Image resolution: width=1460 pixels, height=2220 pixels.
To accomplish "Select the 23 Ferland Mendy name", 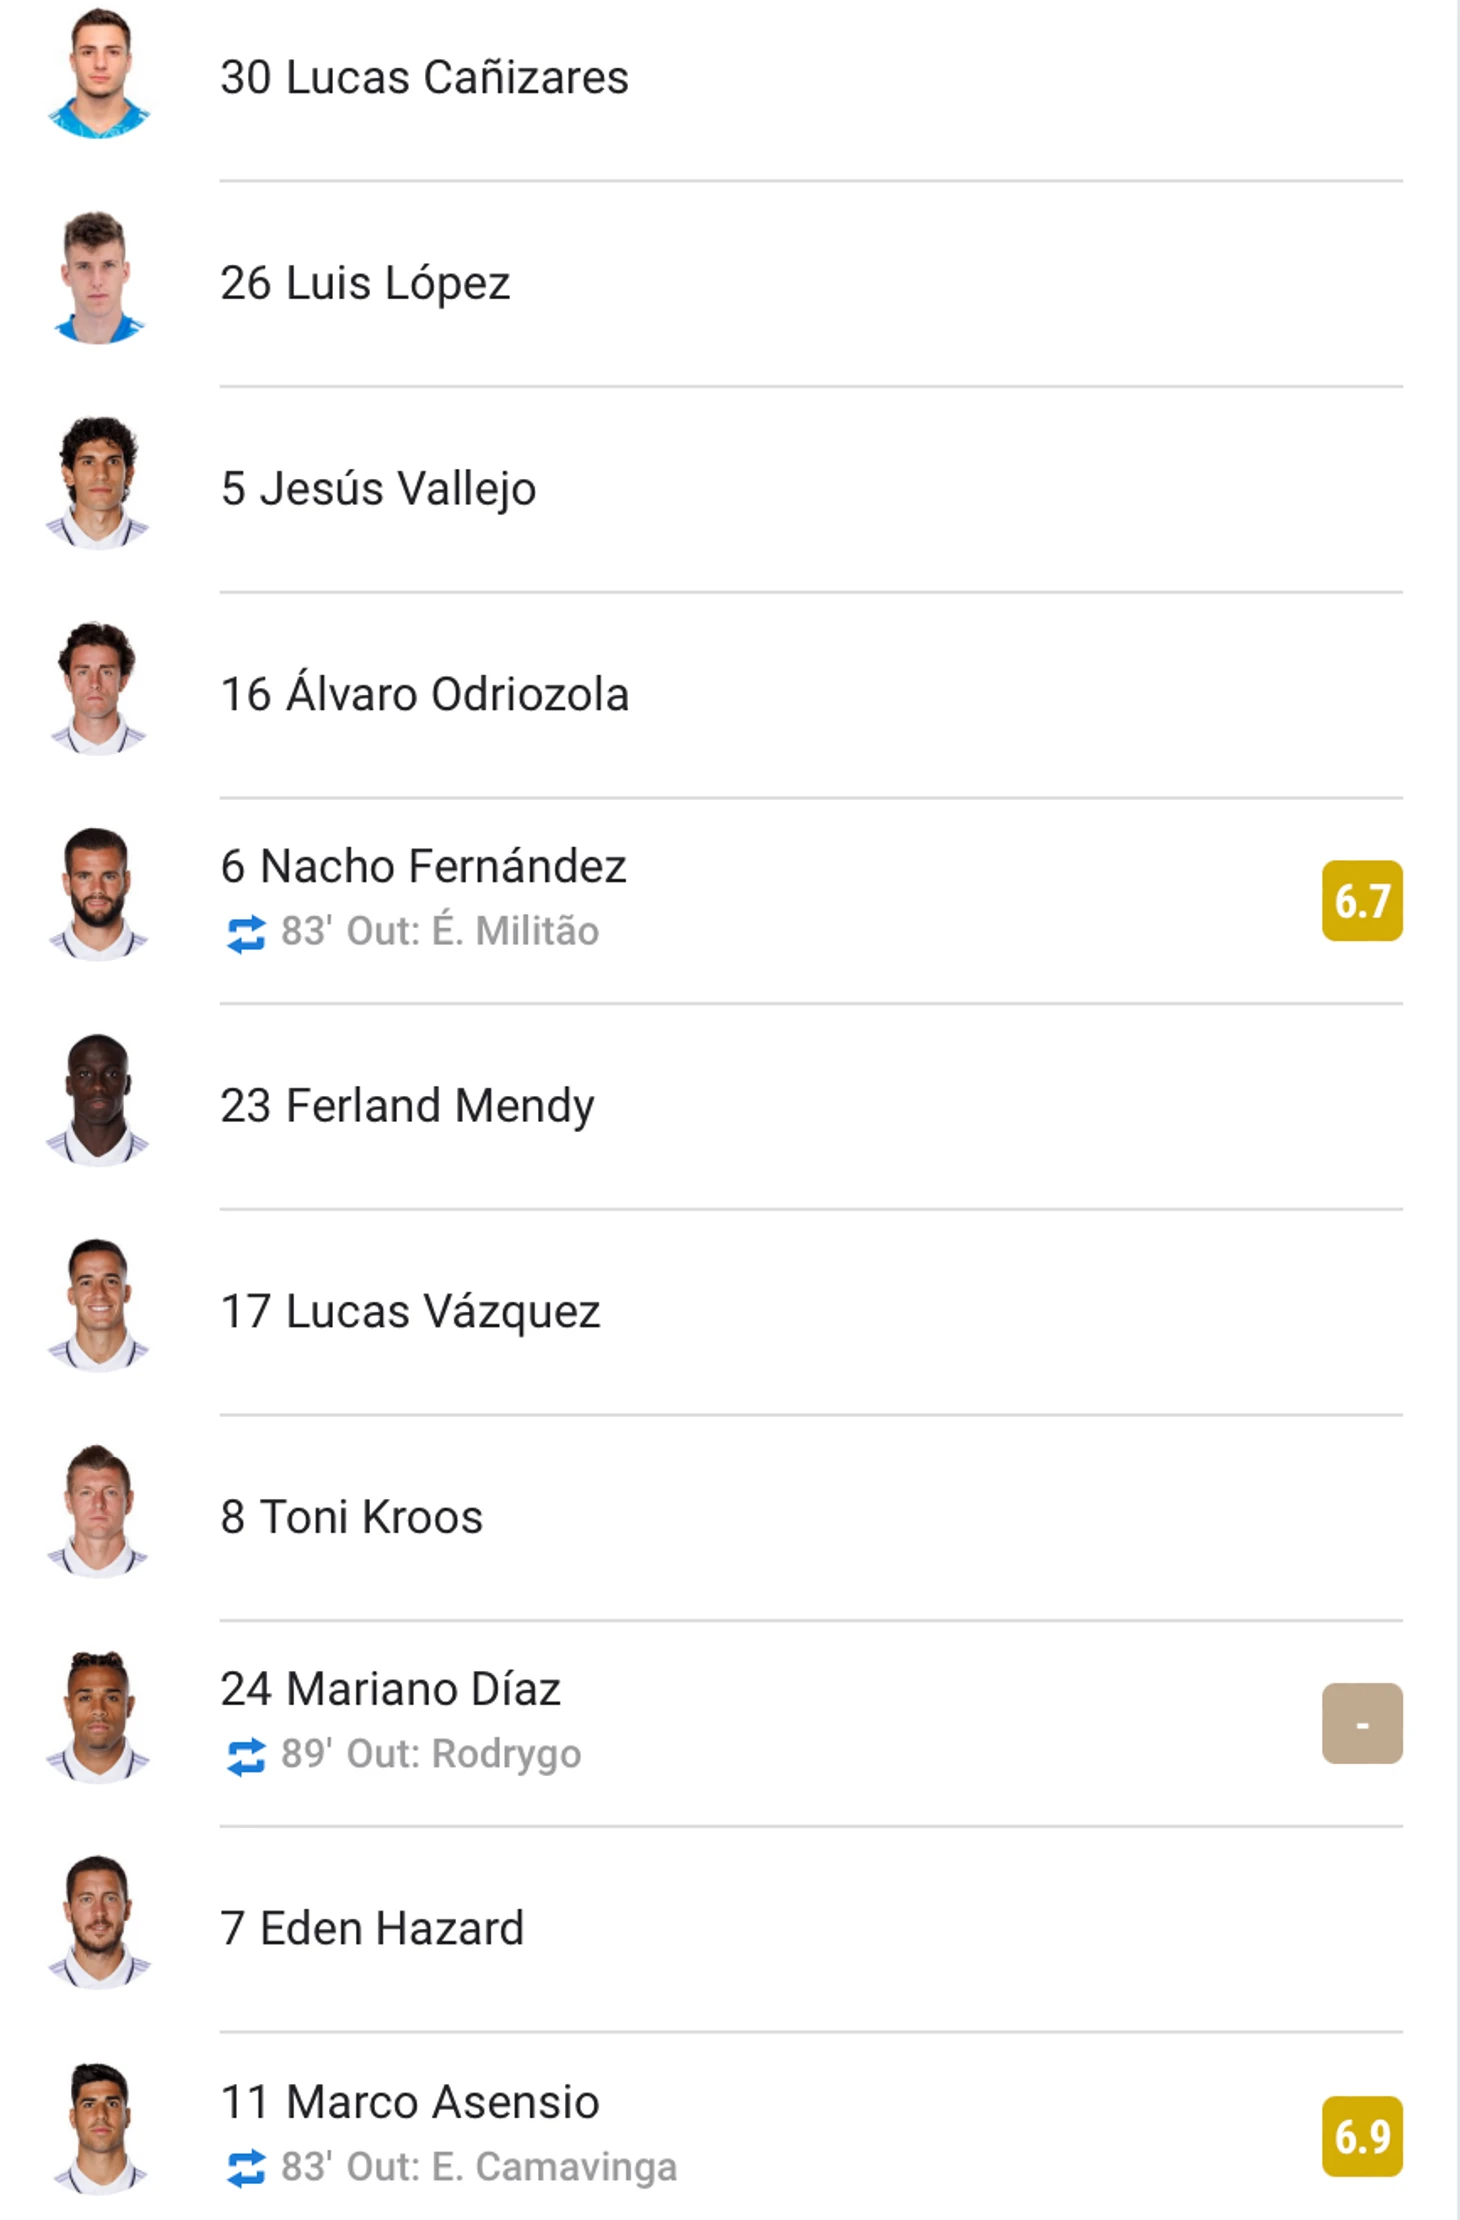I will [407, 1106].
